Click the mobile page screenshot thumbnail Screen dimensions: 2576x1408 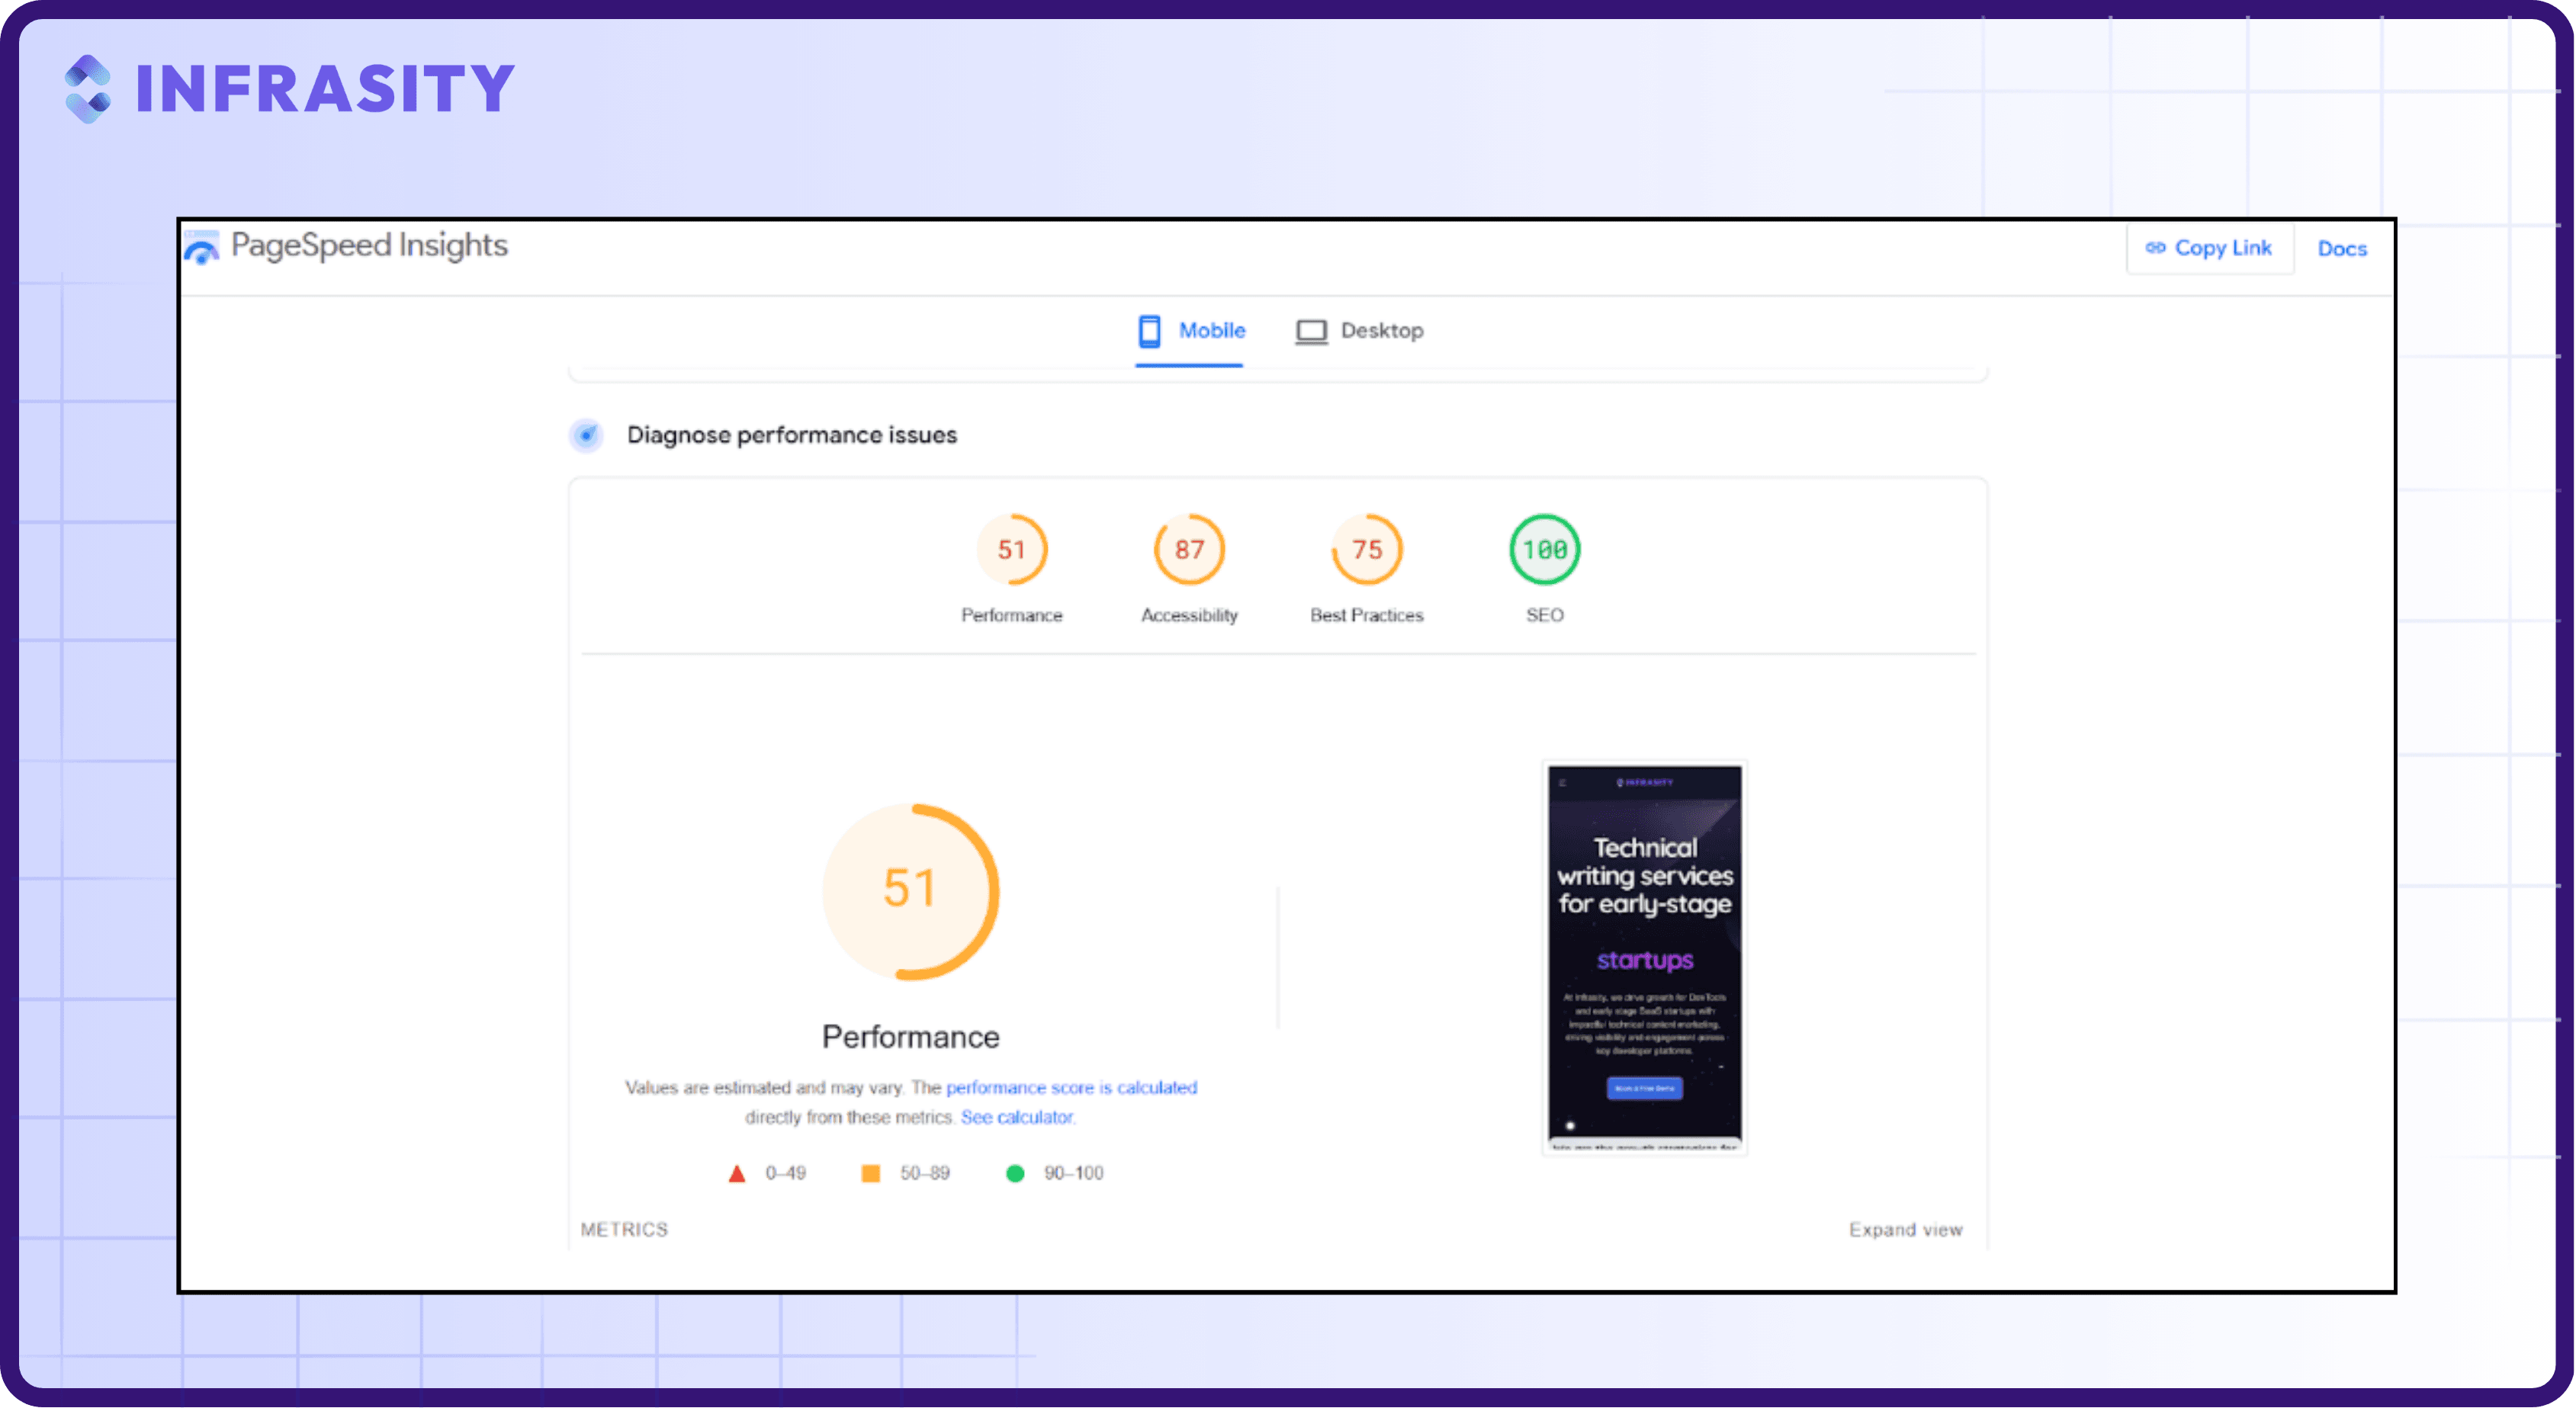(x=1645, y=958)
